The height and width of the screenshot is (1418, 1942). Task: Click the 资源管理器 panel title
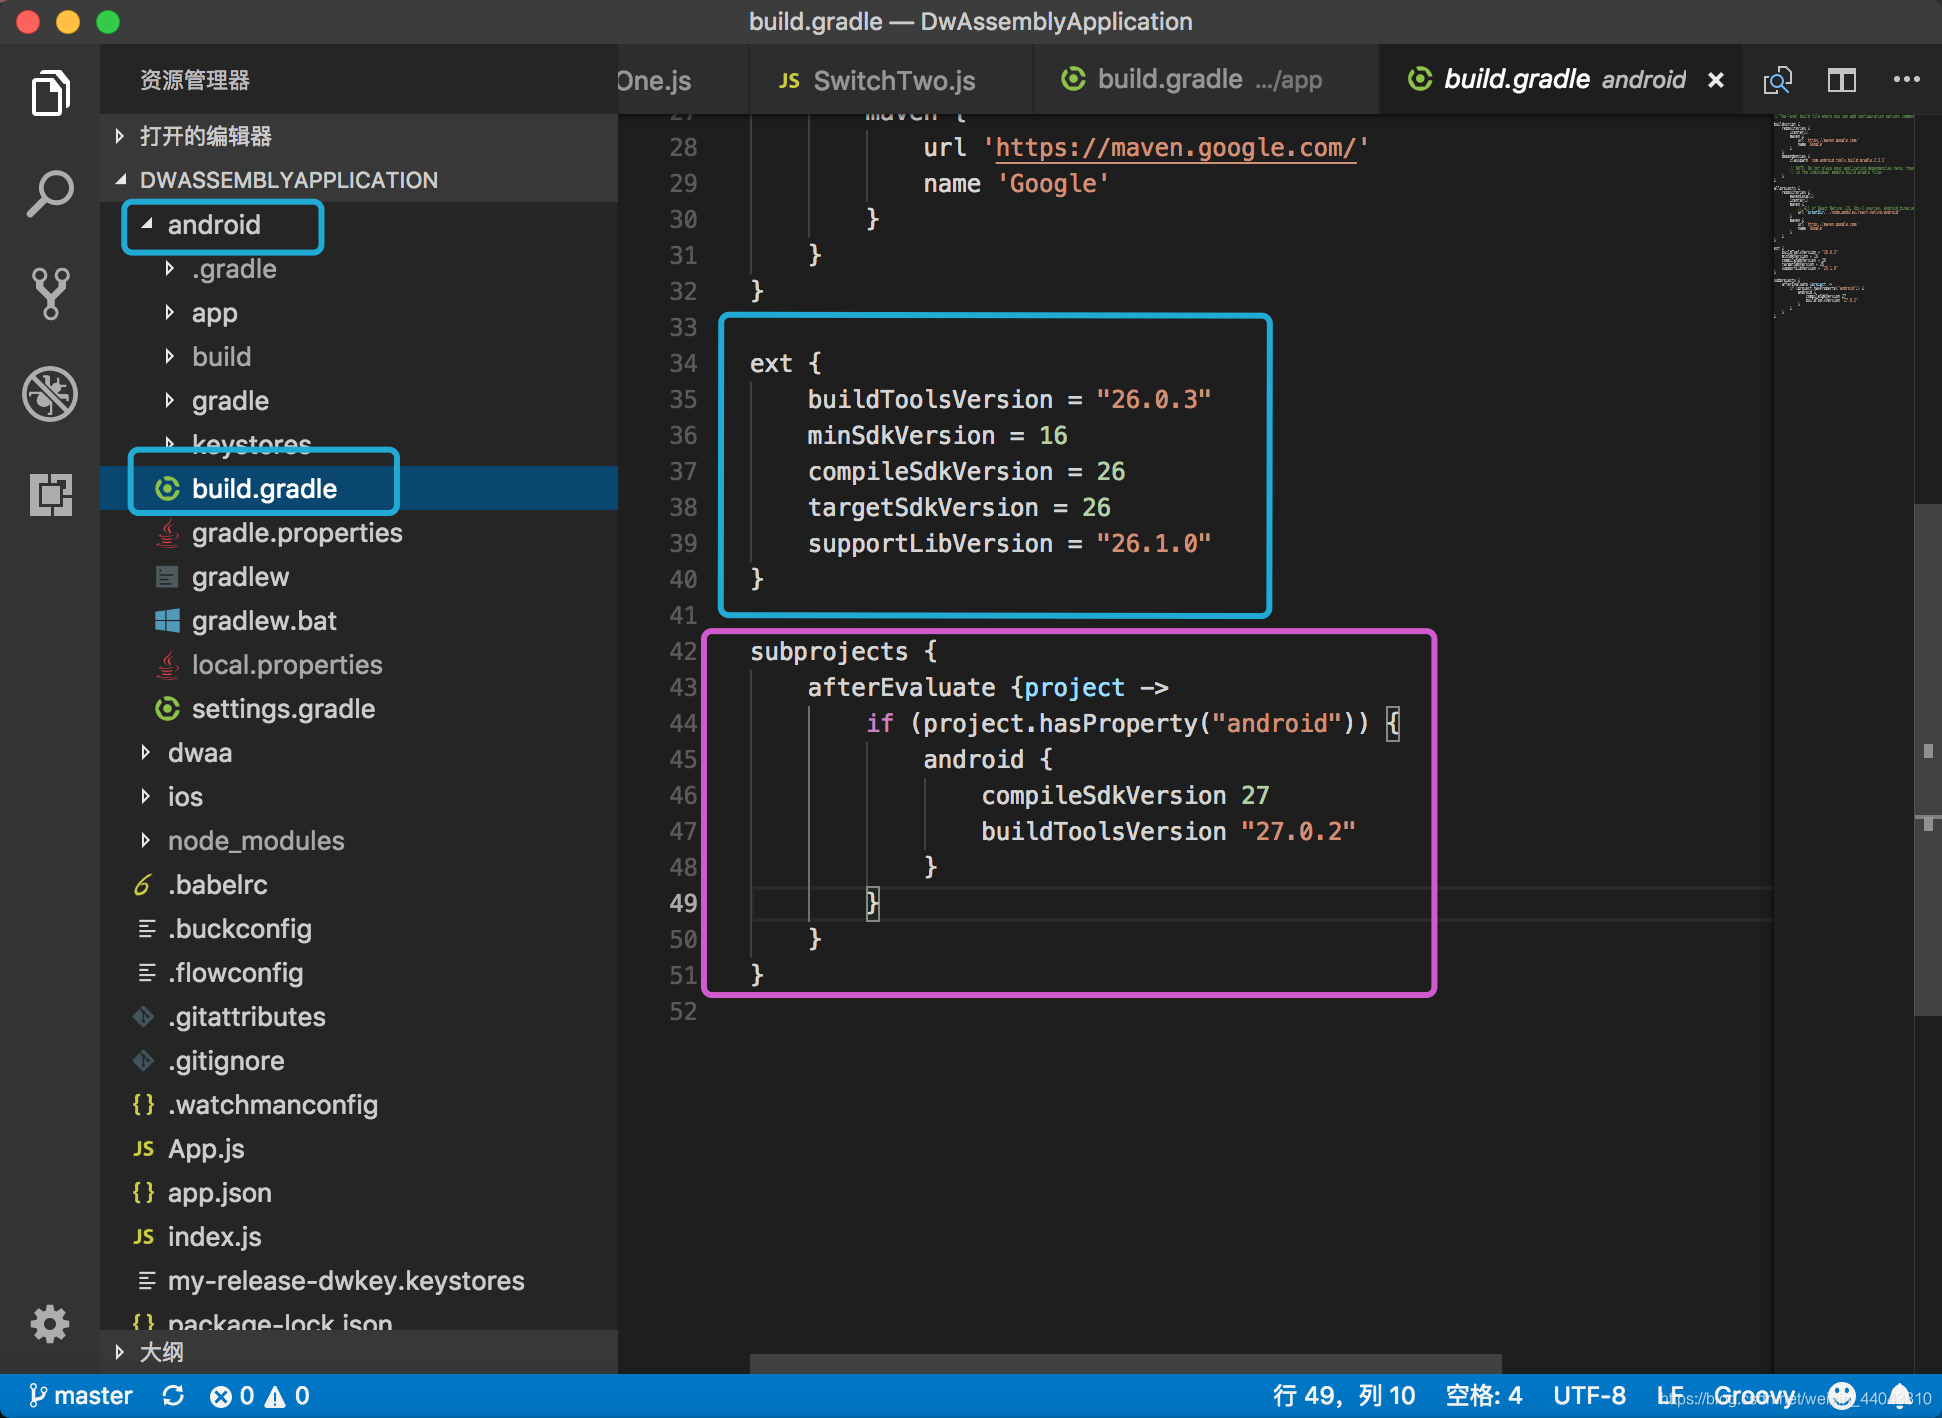click(x=195, y=80)
